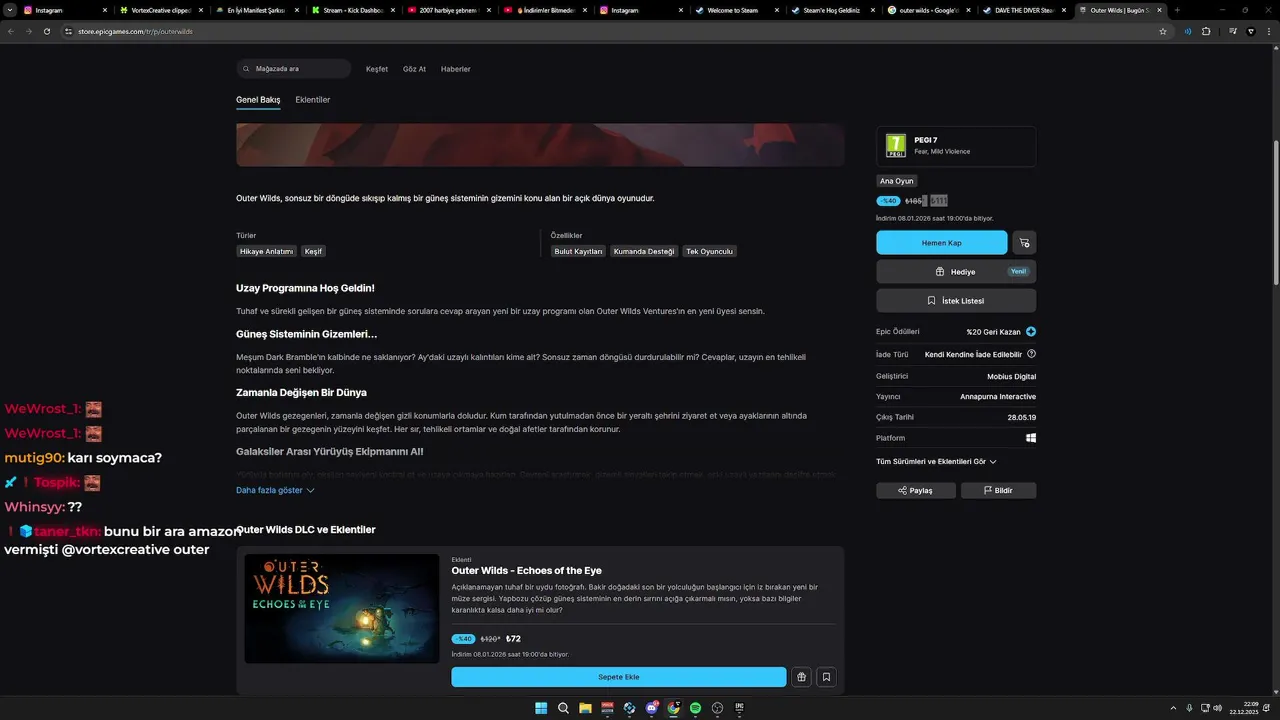Viewport: 1280px width, 720px height.
Task: Expand Daha fazla göster description
Action: (x=275, y=490)
